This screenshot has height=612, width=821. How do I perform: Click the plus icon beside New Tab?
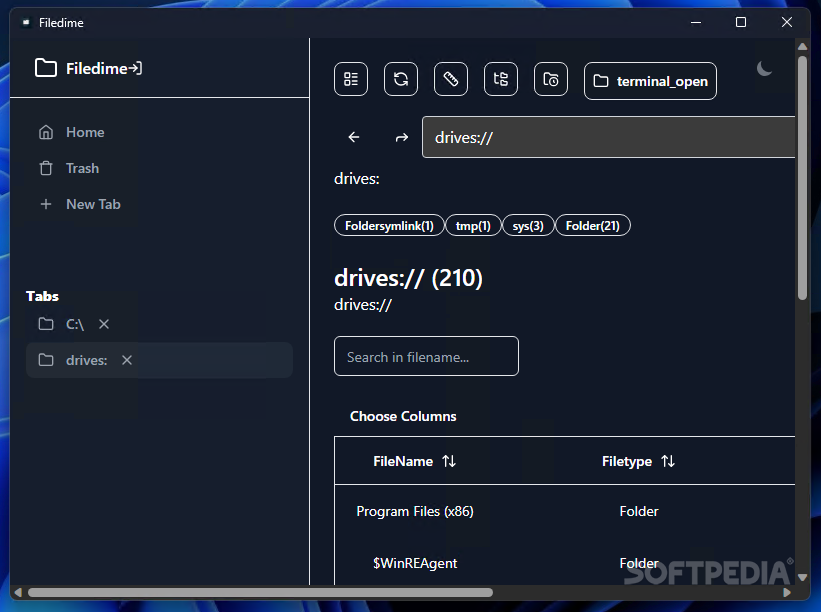[x=46, y=204]
